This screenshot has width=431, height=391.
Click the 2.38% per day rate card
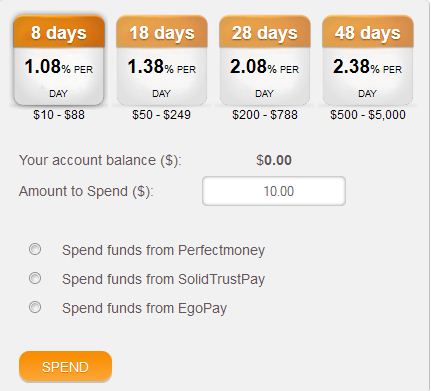click(x=368, y=76)
